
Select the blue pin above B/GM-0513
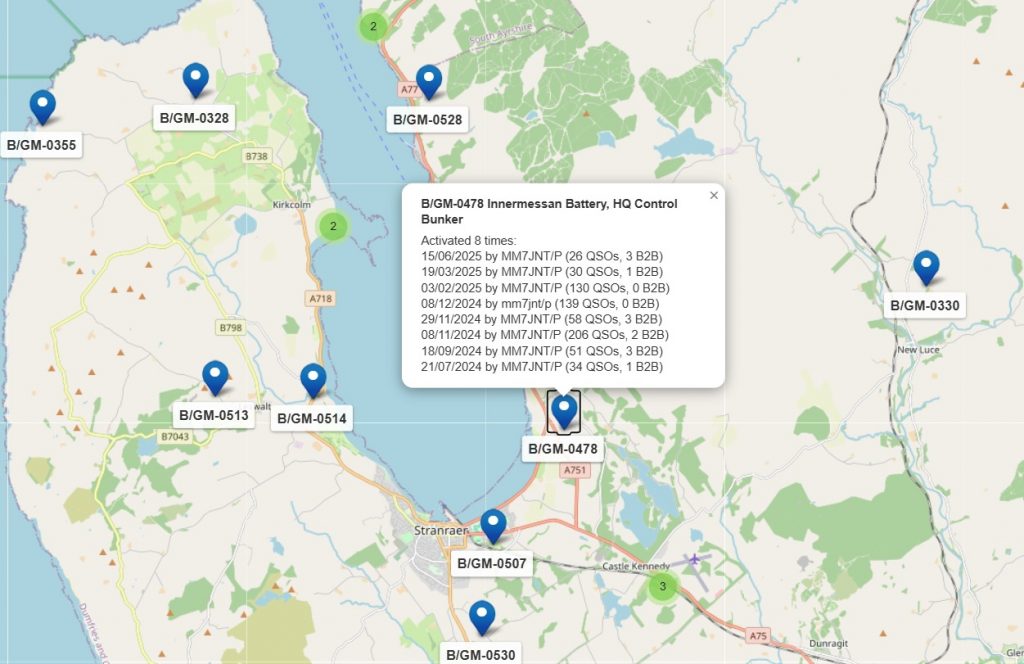tap(215, 377)
